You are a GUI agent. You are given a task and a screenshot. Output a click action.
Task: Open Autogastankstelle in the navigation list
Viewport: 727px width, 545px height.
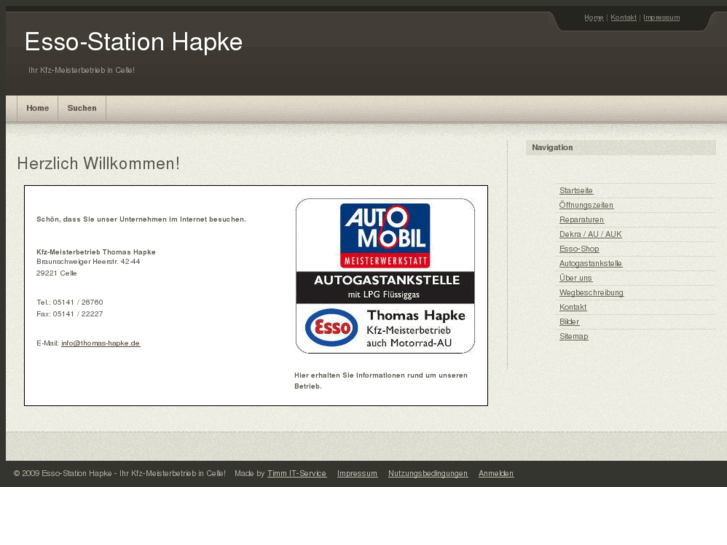[591, 263]
